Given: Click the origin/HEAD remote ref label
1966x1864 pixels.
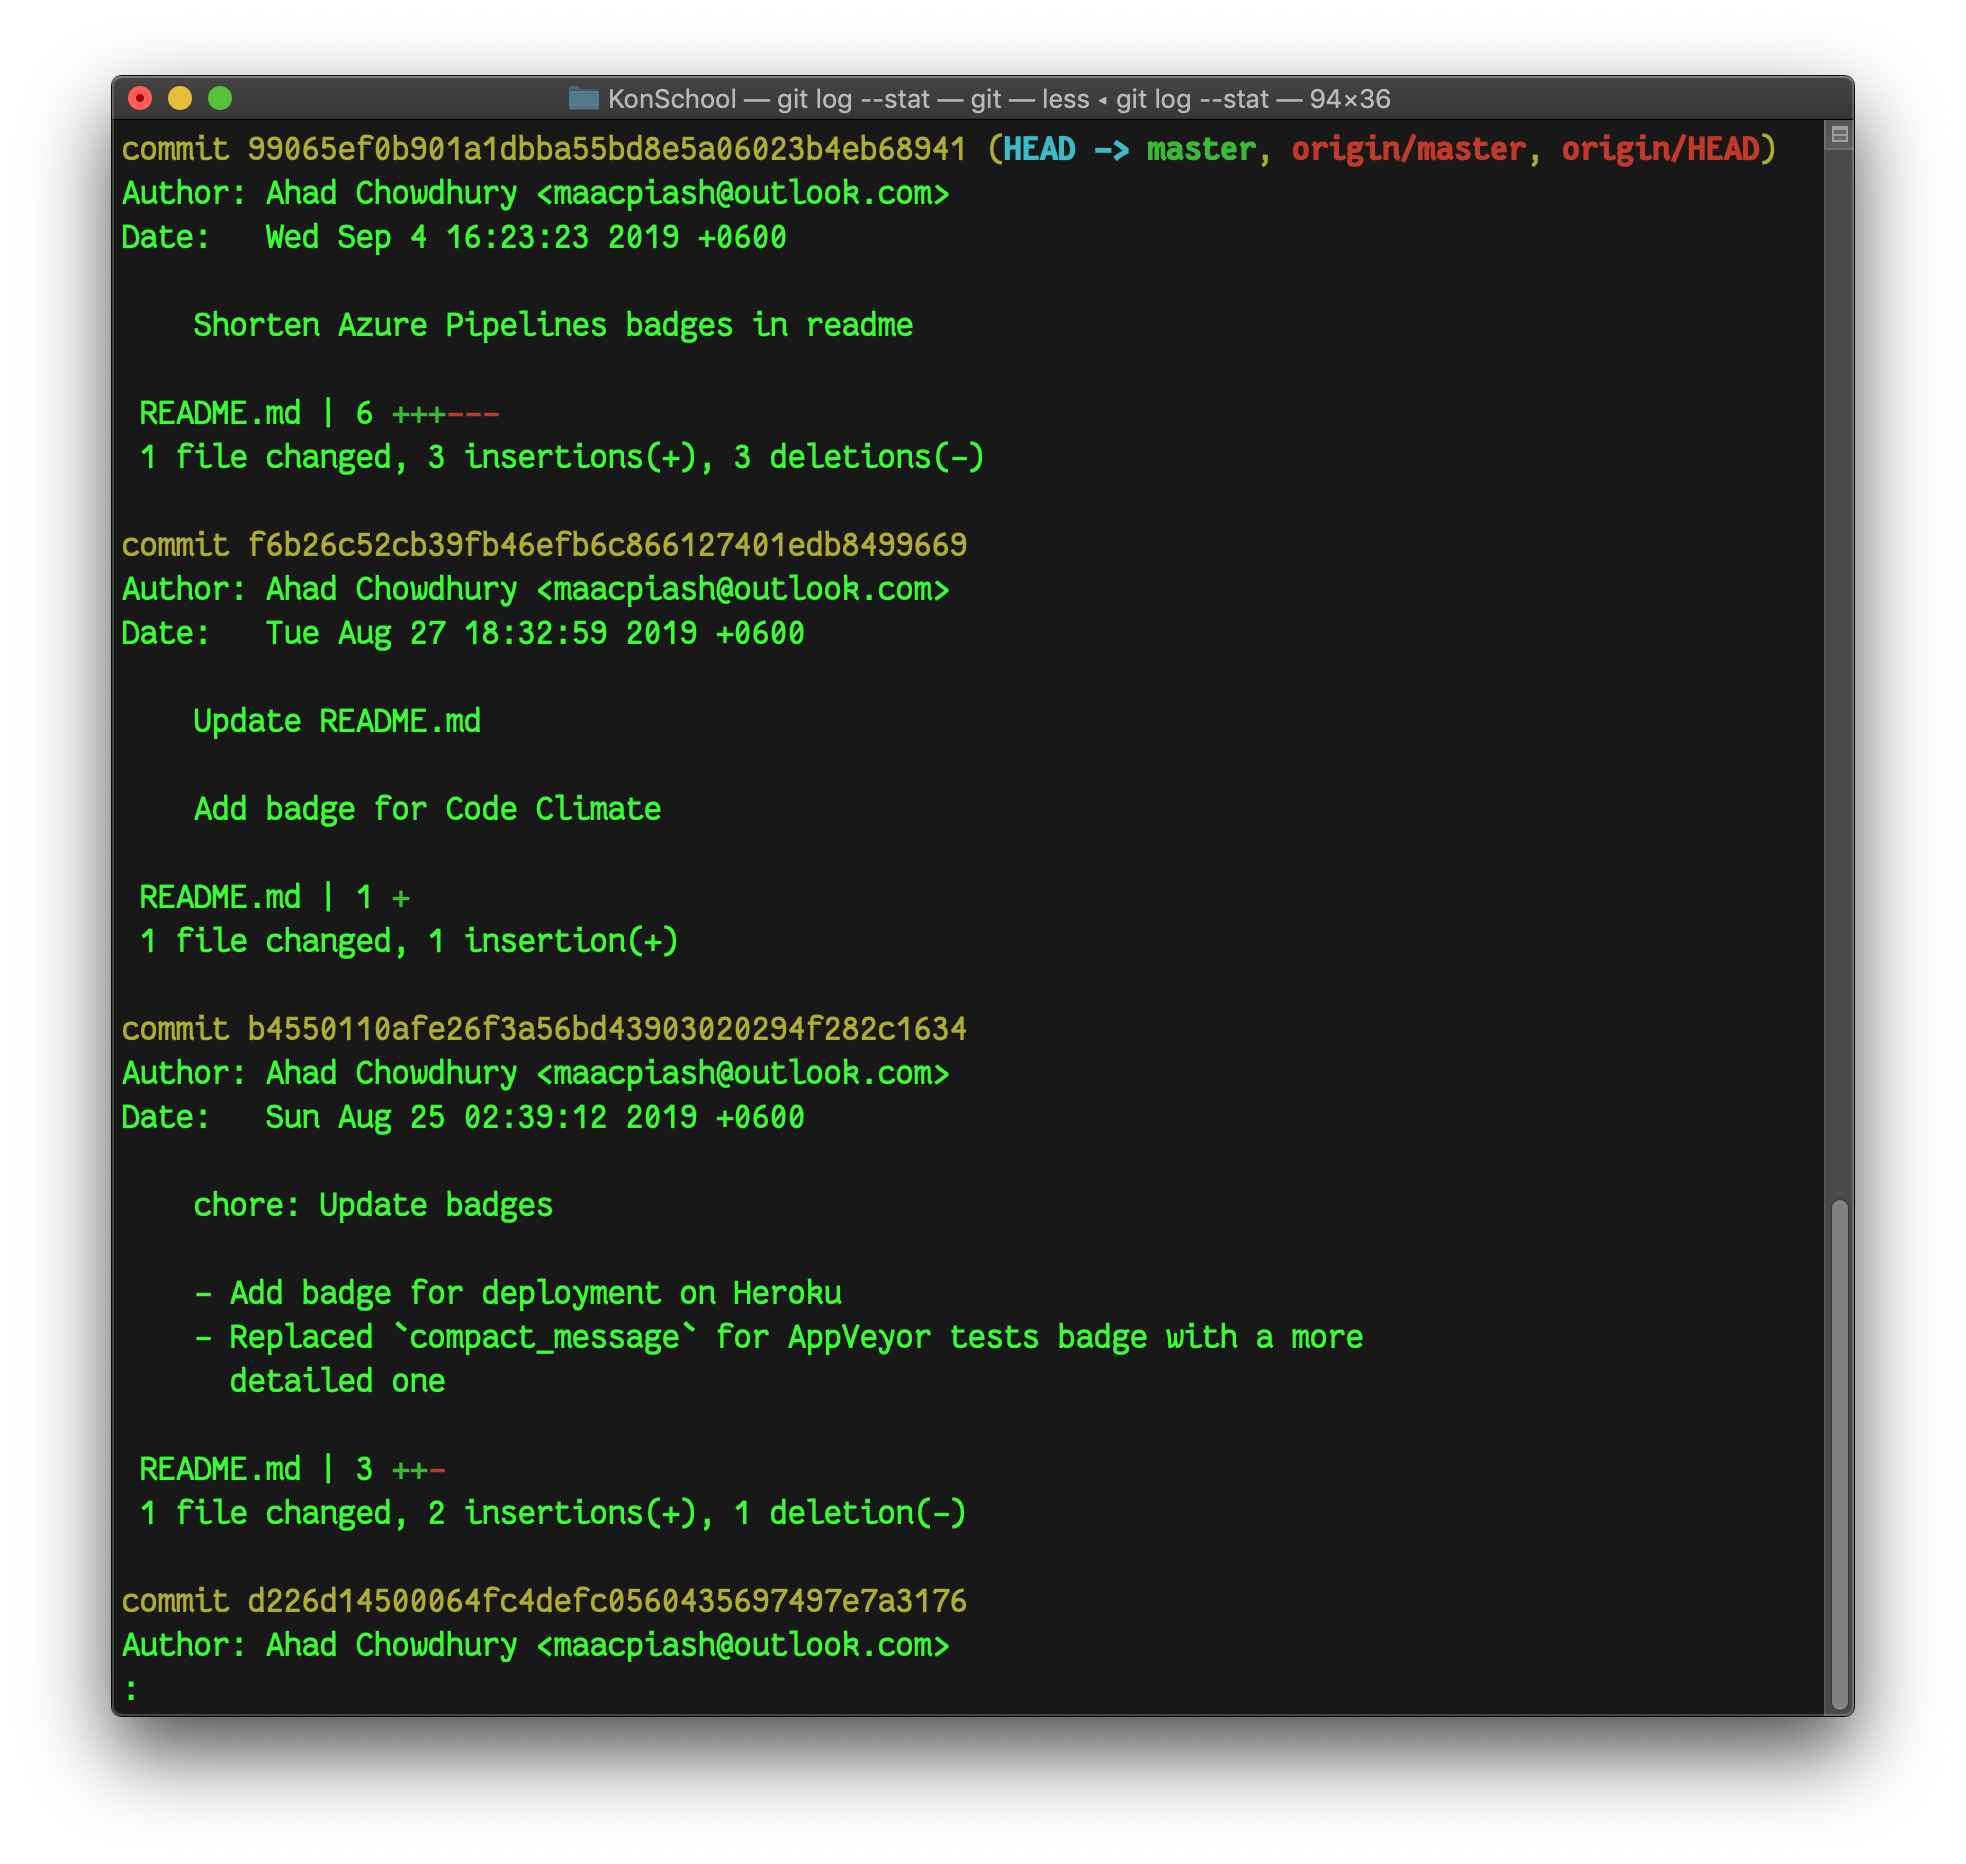Looking at the screenshot, I should tap(1660, 149).
